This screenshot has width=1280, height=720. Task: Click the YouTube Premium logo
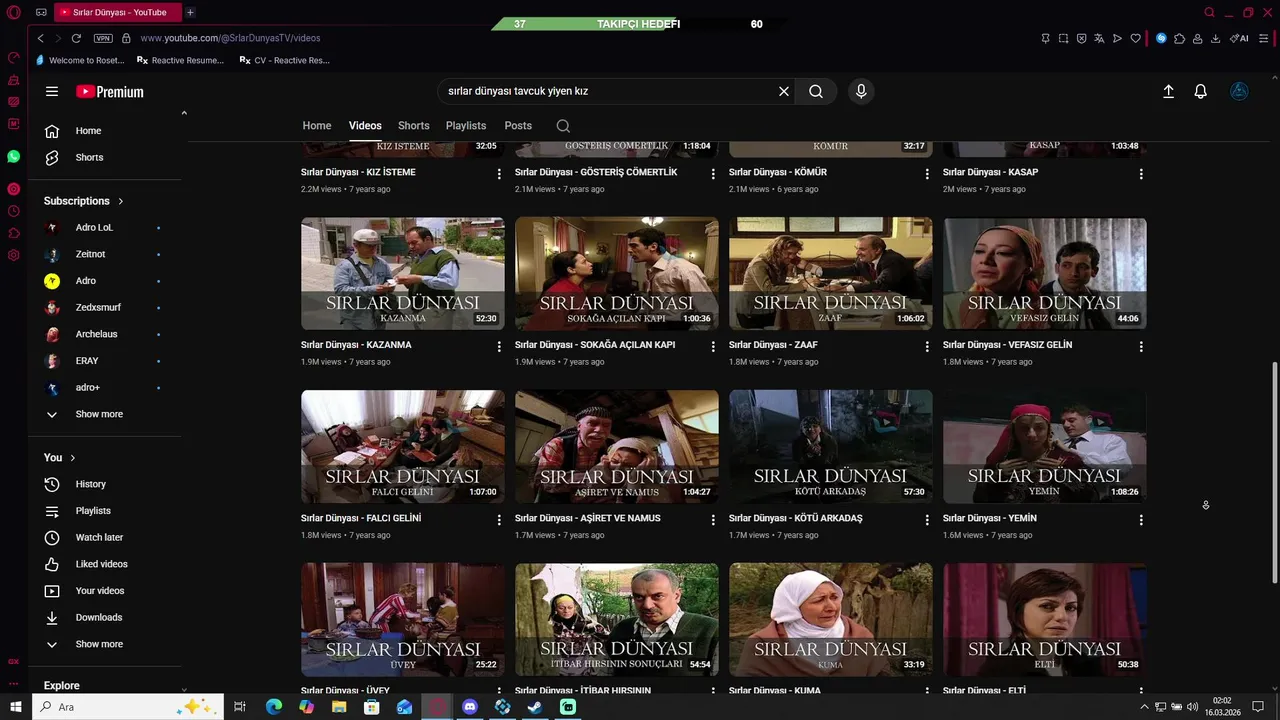coord(110,91)
